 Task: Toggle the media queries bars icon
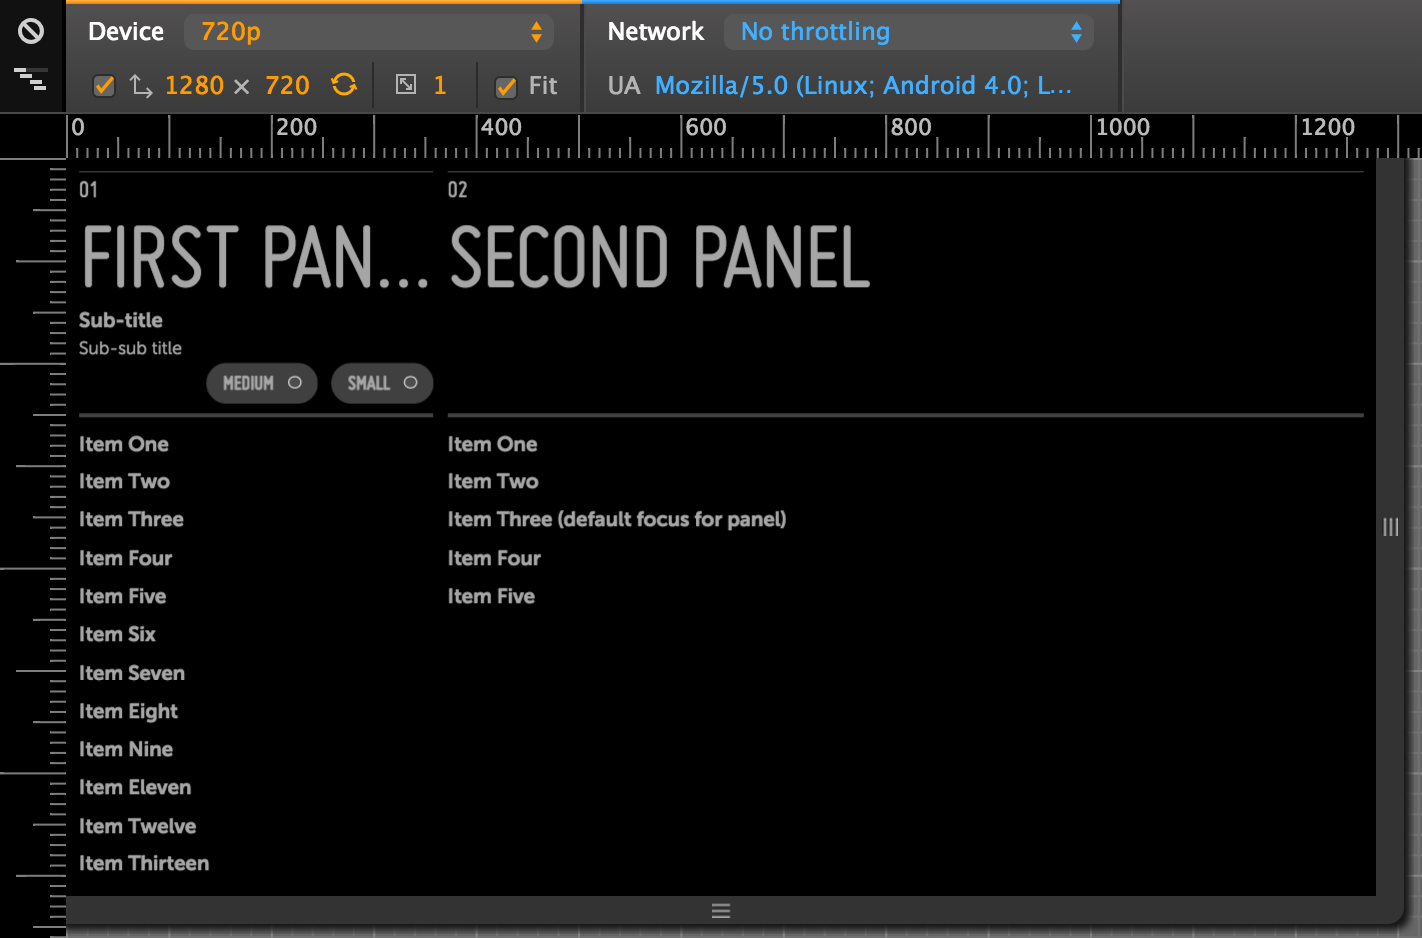[31, 79]
